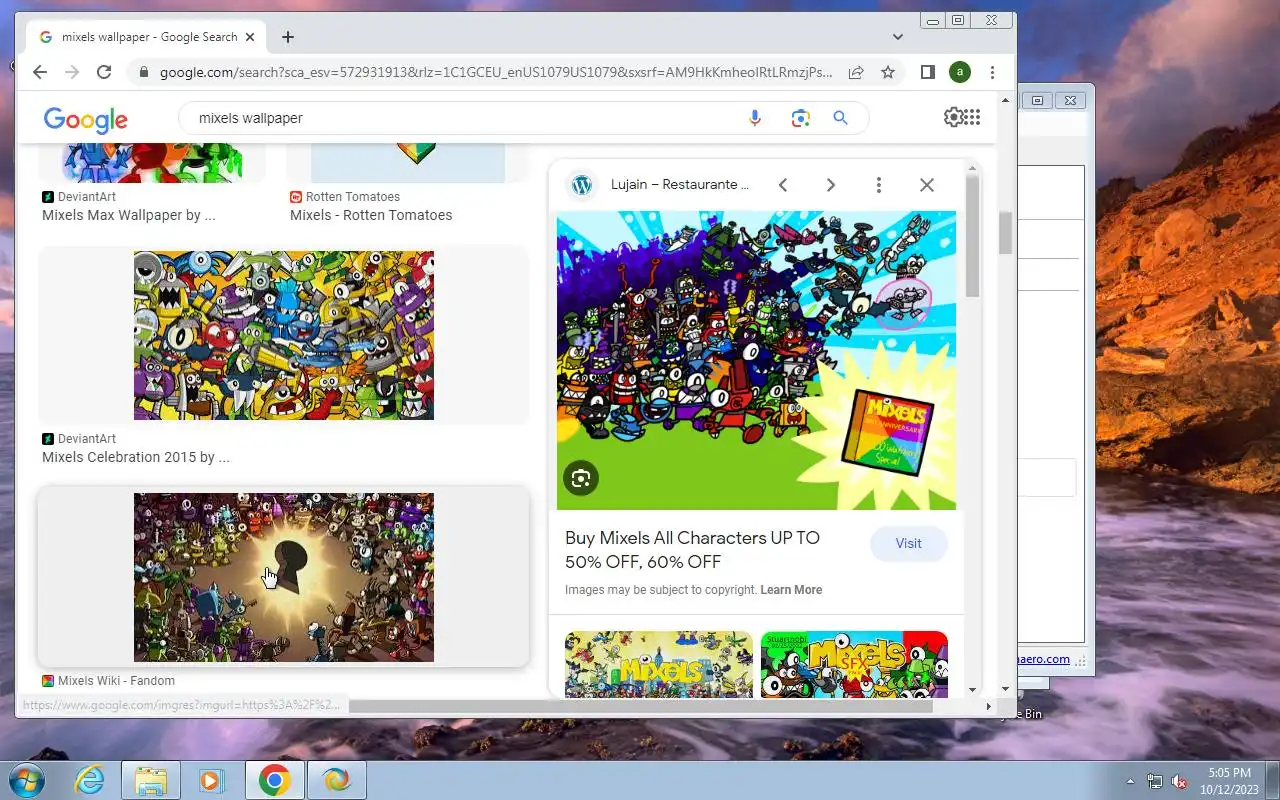Reload the Google search page
This screenshot has height=800, width=1280.
pyautogui.click(x=103, y=72)
